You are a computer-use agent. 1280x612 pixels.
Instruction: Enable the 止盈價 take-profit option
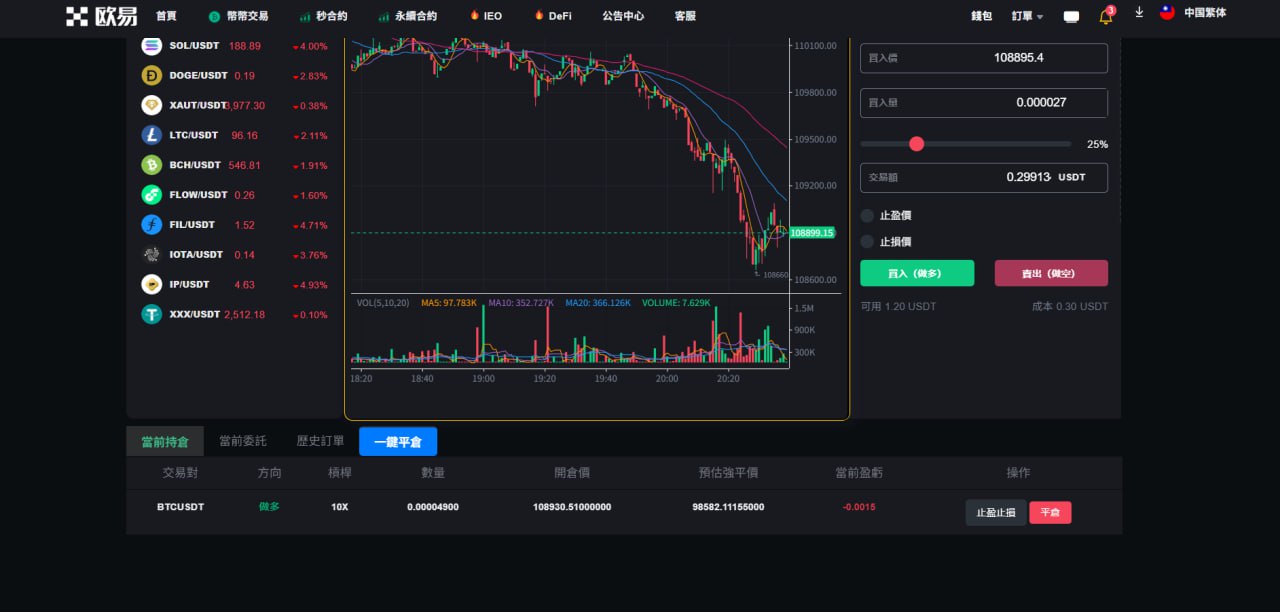click(x=867, y=215)
